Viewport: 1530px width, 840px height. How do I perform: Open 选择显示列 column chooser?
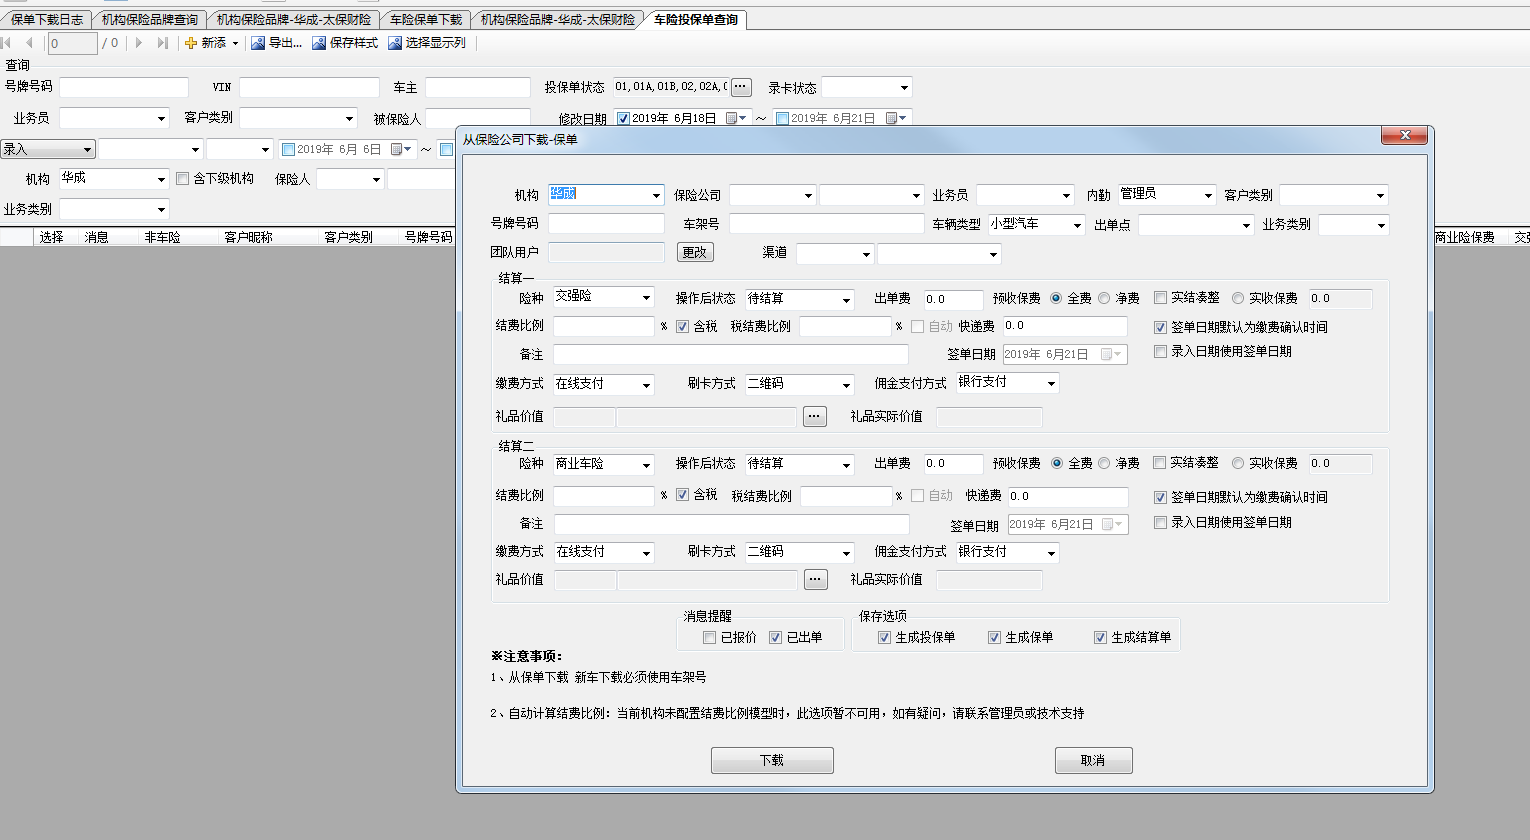(427, 43)
